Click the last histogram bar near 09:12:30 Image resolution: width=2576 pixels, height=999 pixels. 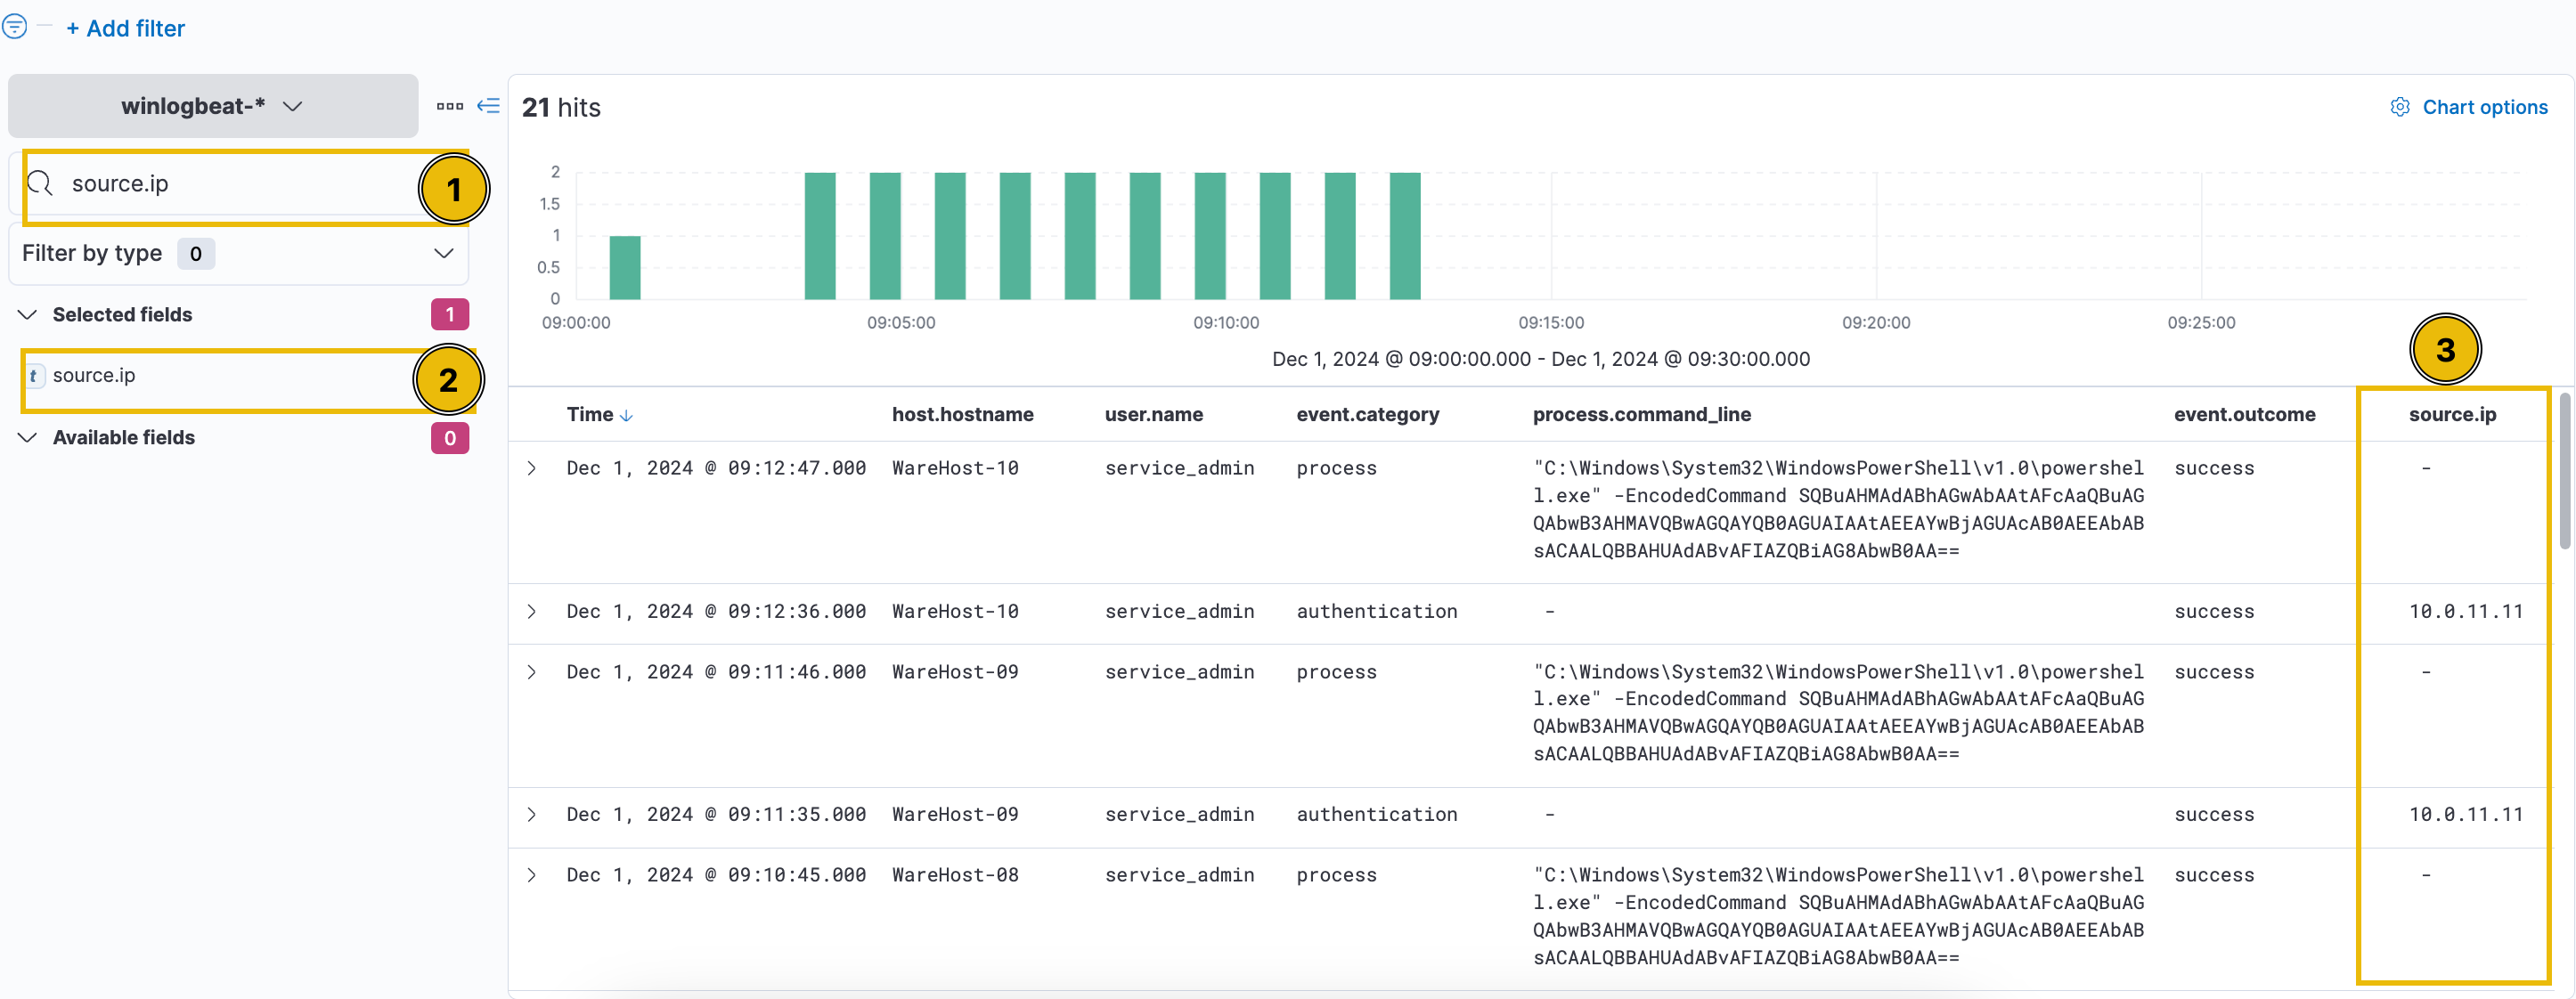click(x=1405, y=236)
